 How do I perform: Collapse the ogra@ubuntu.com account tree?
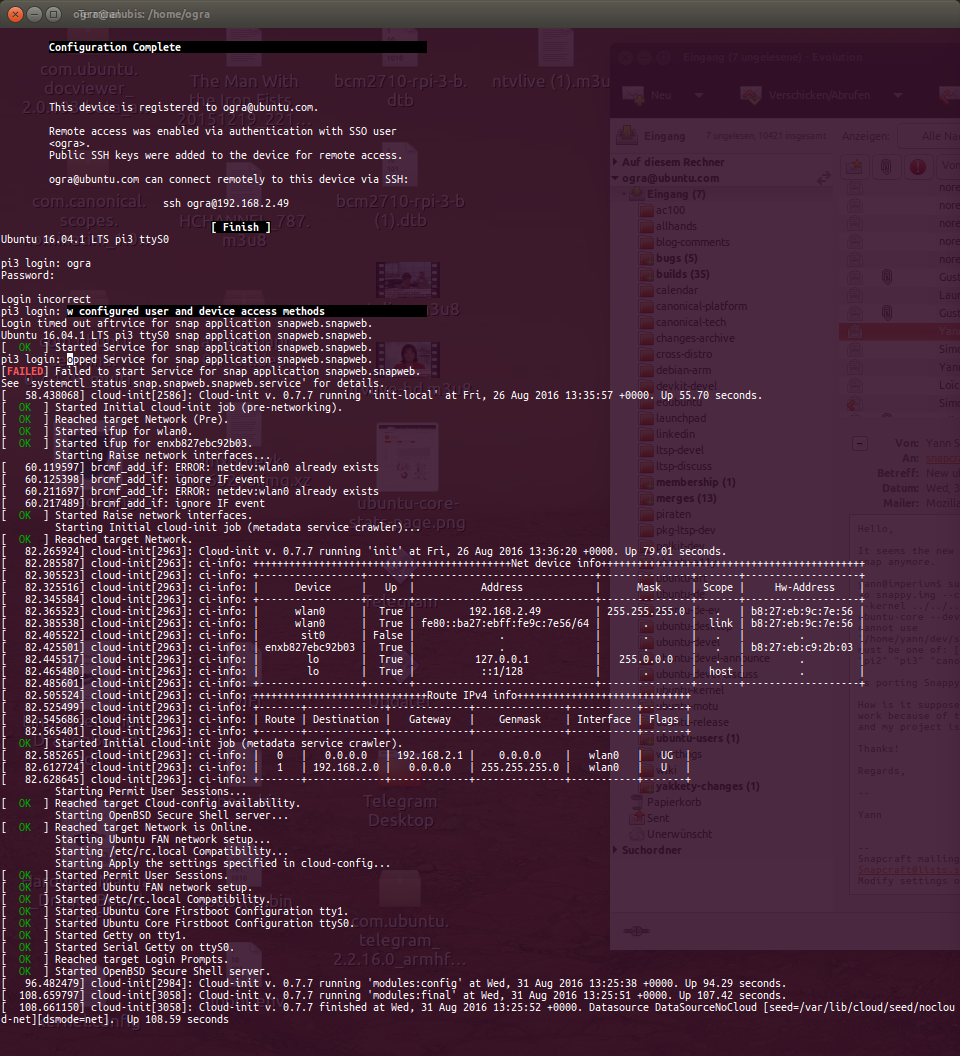[616, 178]
